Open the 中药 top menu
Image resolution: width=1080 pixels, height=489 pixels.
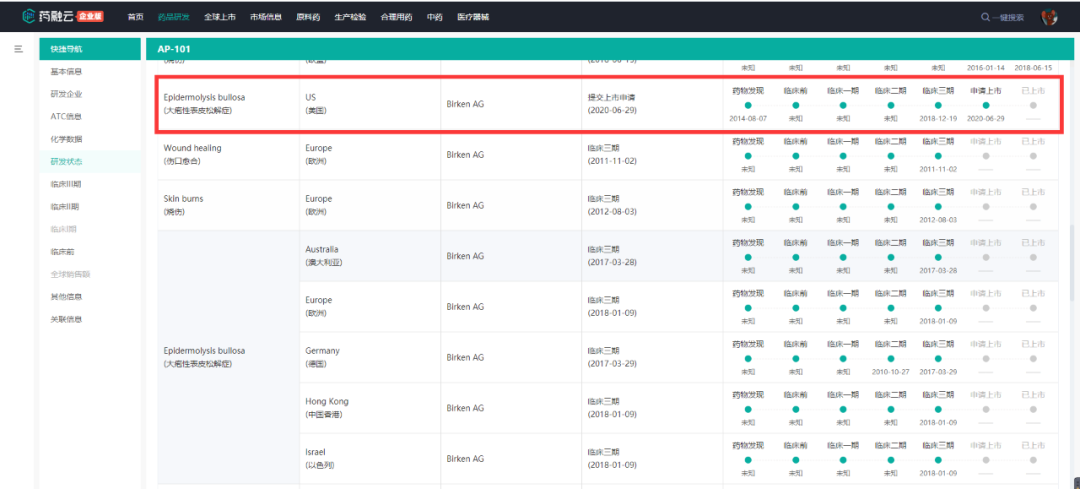[x=434, y=17]
